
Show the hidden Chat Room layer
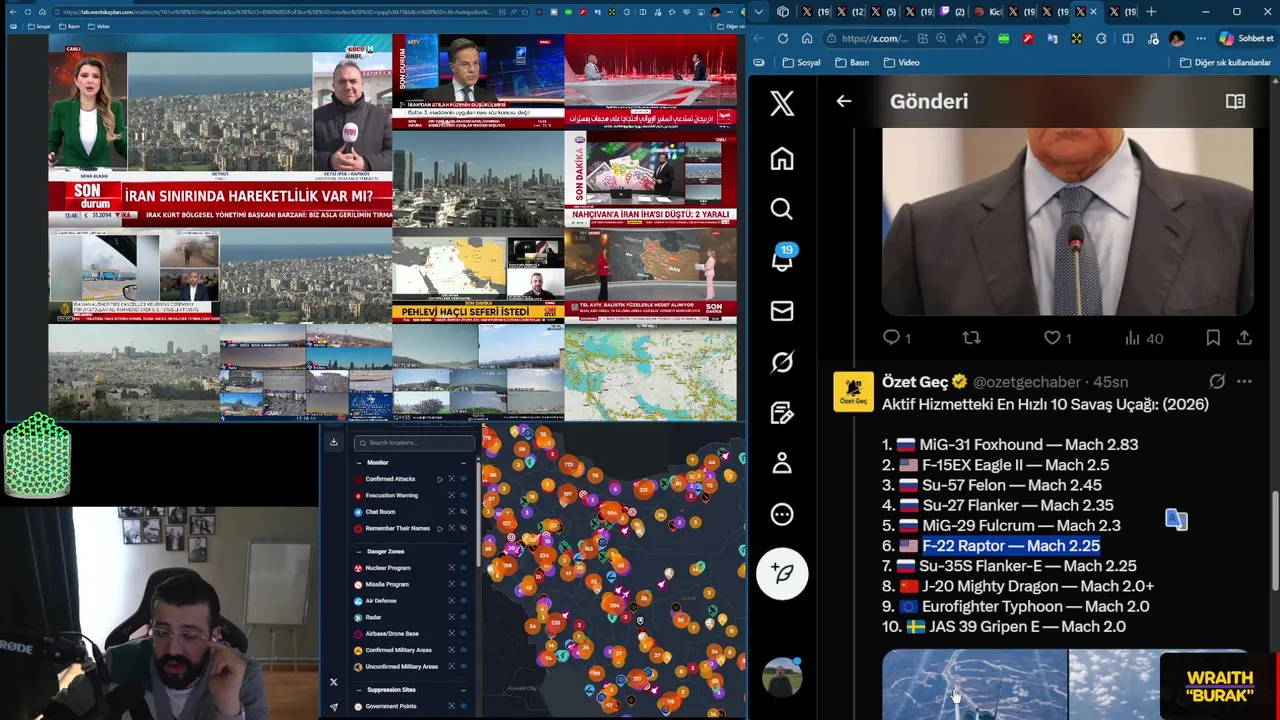pyautogui.click(x=463, y=512)
